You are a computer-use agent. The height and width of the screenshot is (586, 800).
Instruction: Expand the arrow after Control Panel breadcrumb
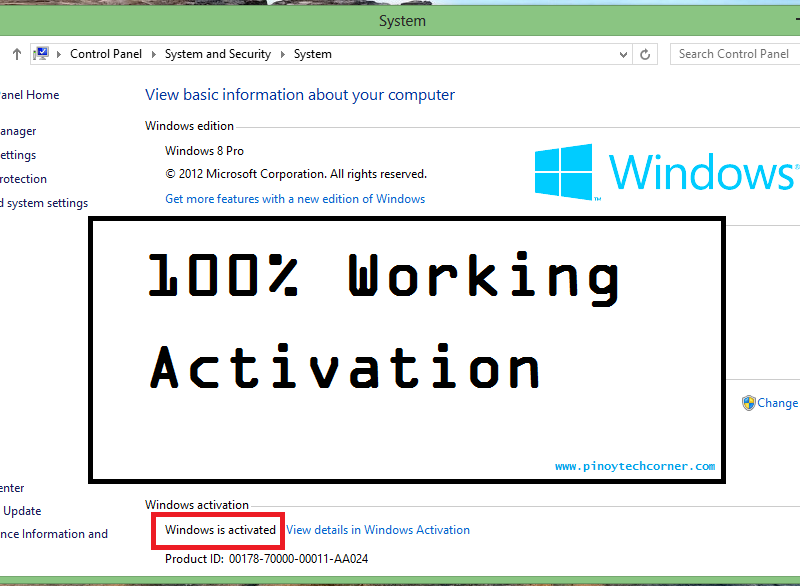point(154,54)
